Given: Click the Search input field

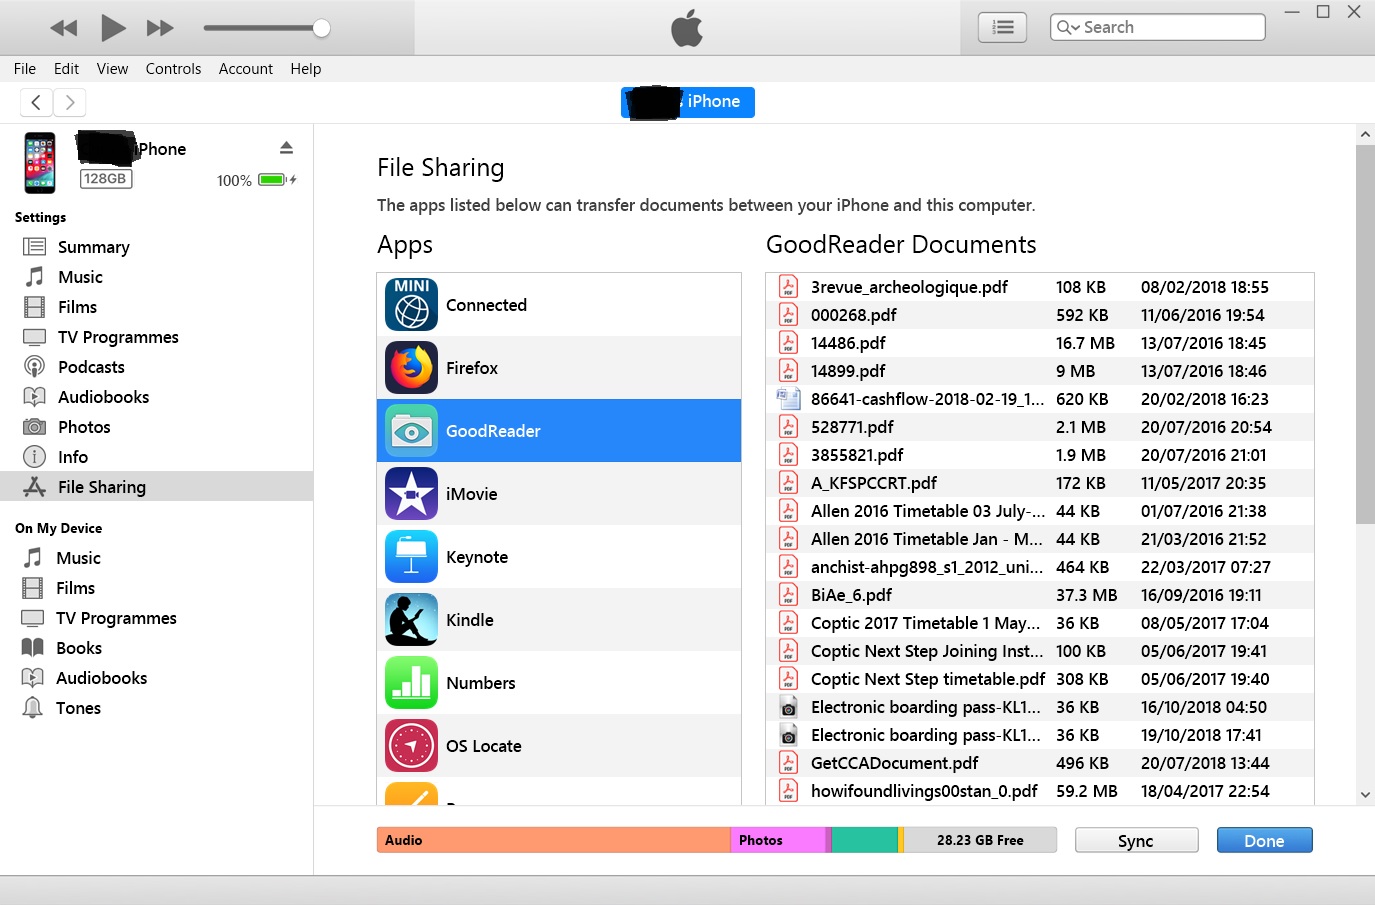Looking at the screenshot, I should pyautogui.click(x=1158, y=27).
